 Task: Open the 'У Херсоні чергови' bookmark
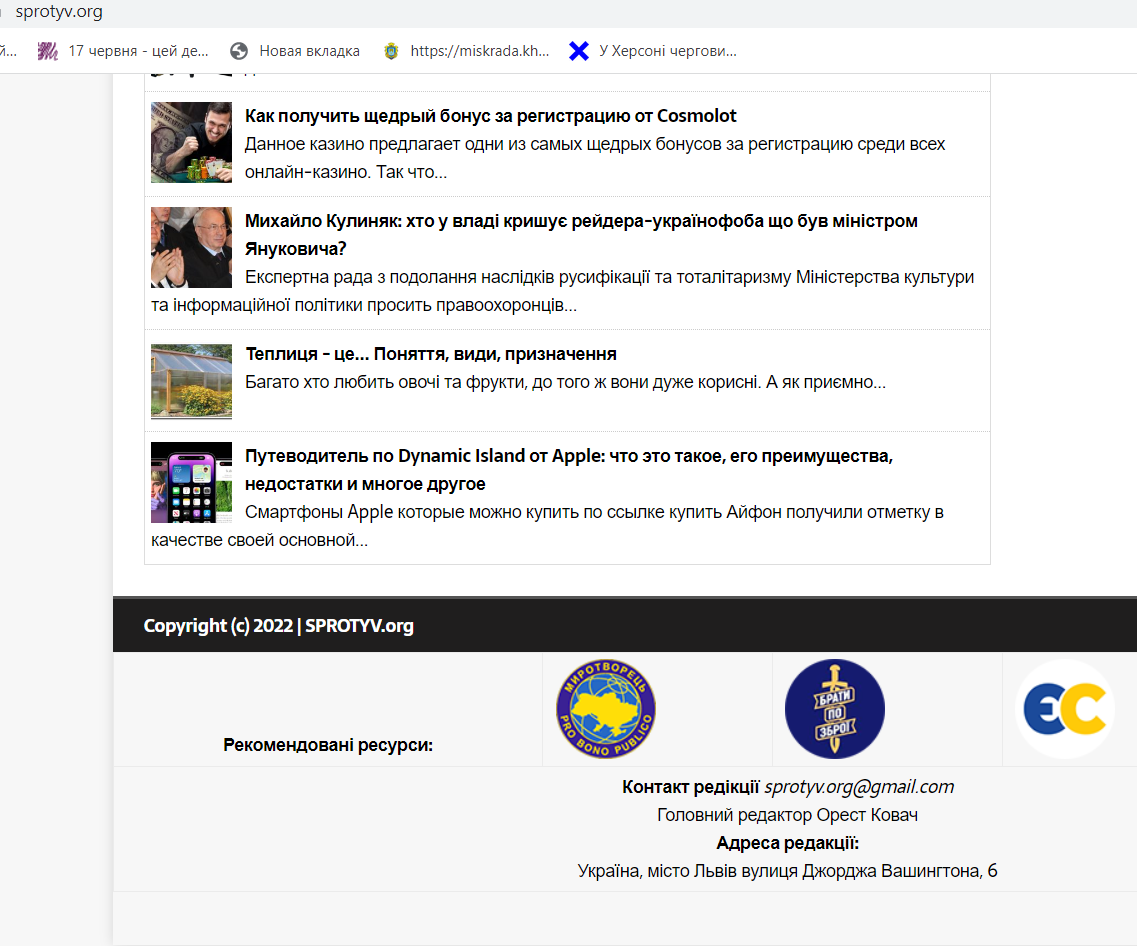tap(666, 51)
